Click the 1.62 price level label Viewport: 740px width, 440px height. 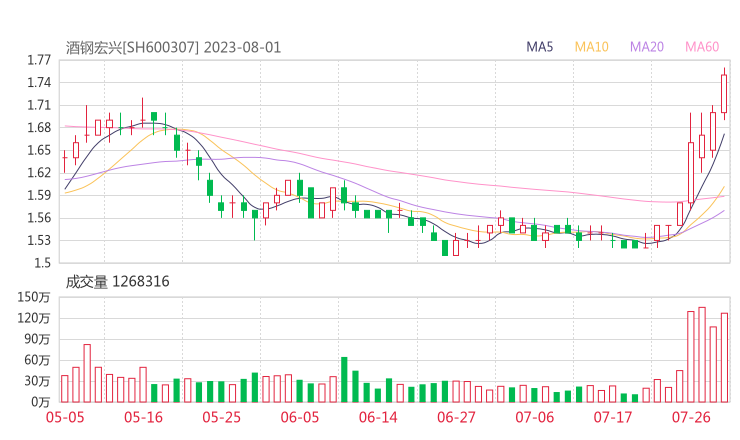click(x=39, y=173)
